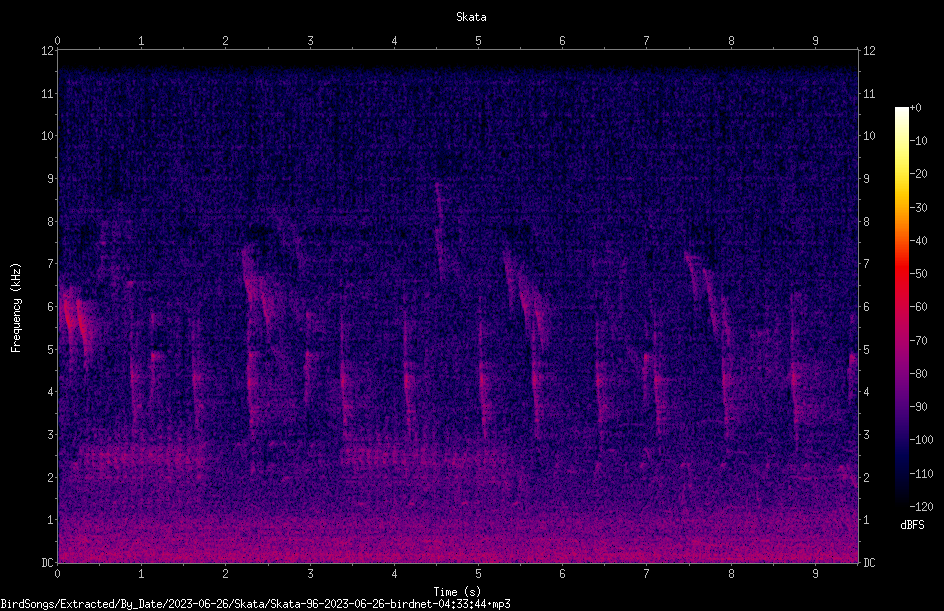Click the left-axis 'DC' label
This screenshot has width=944, height=611.
(x=48, y=562)
